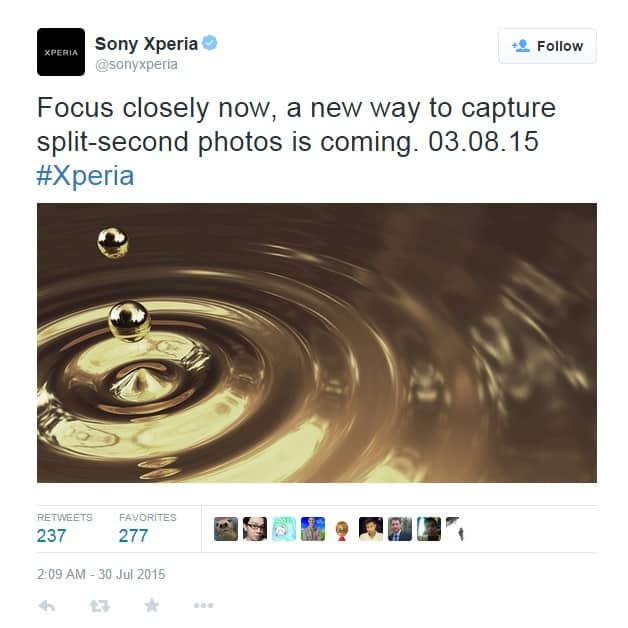
Task: Retweet using the retweet icon
Action: coord(99,606)
